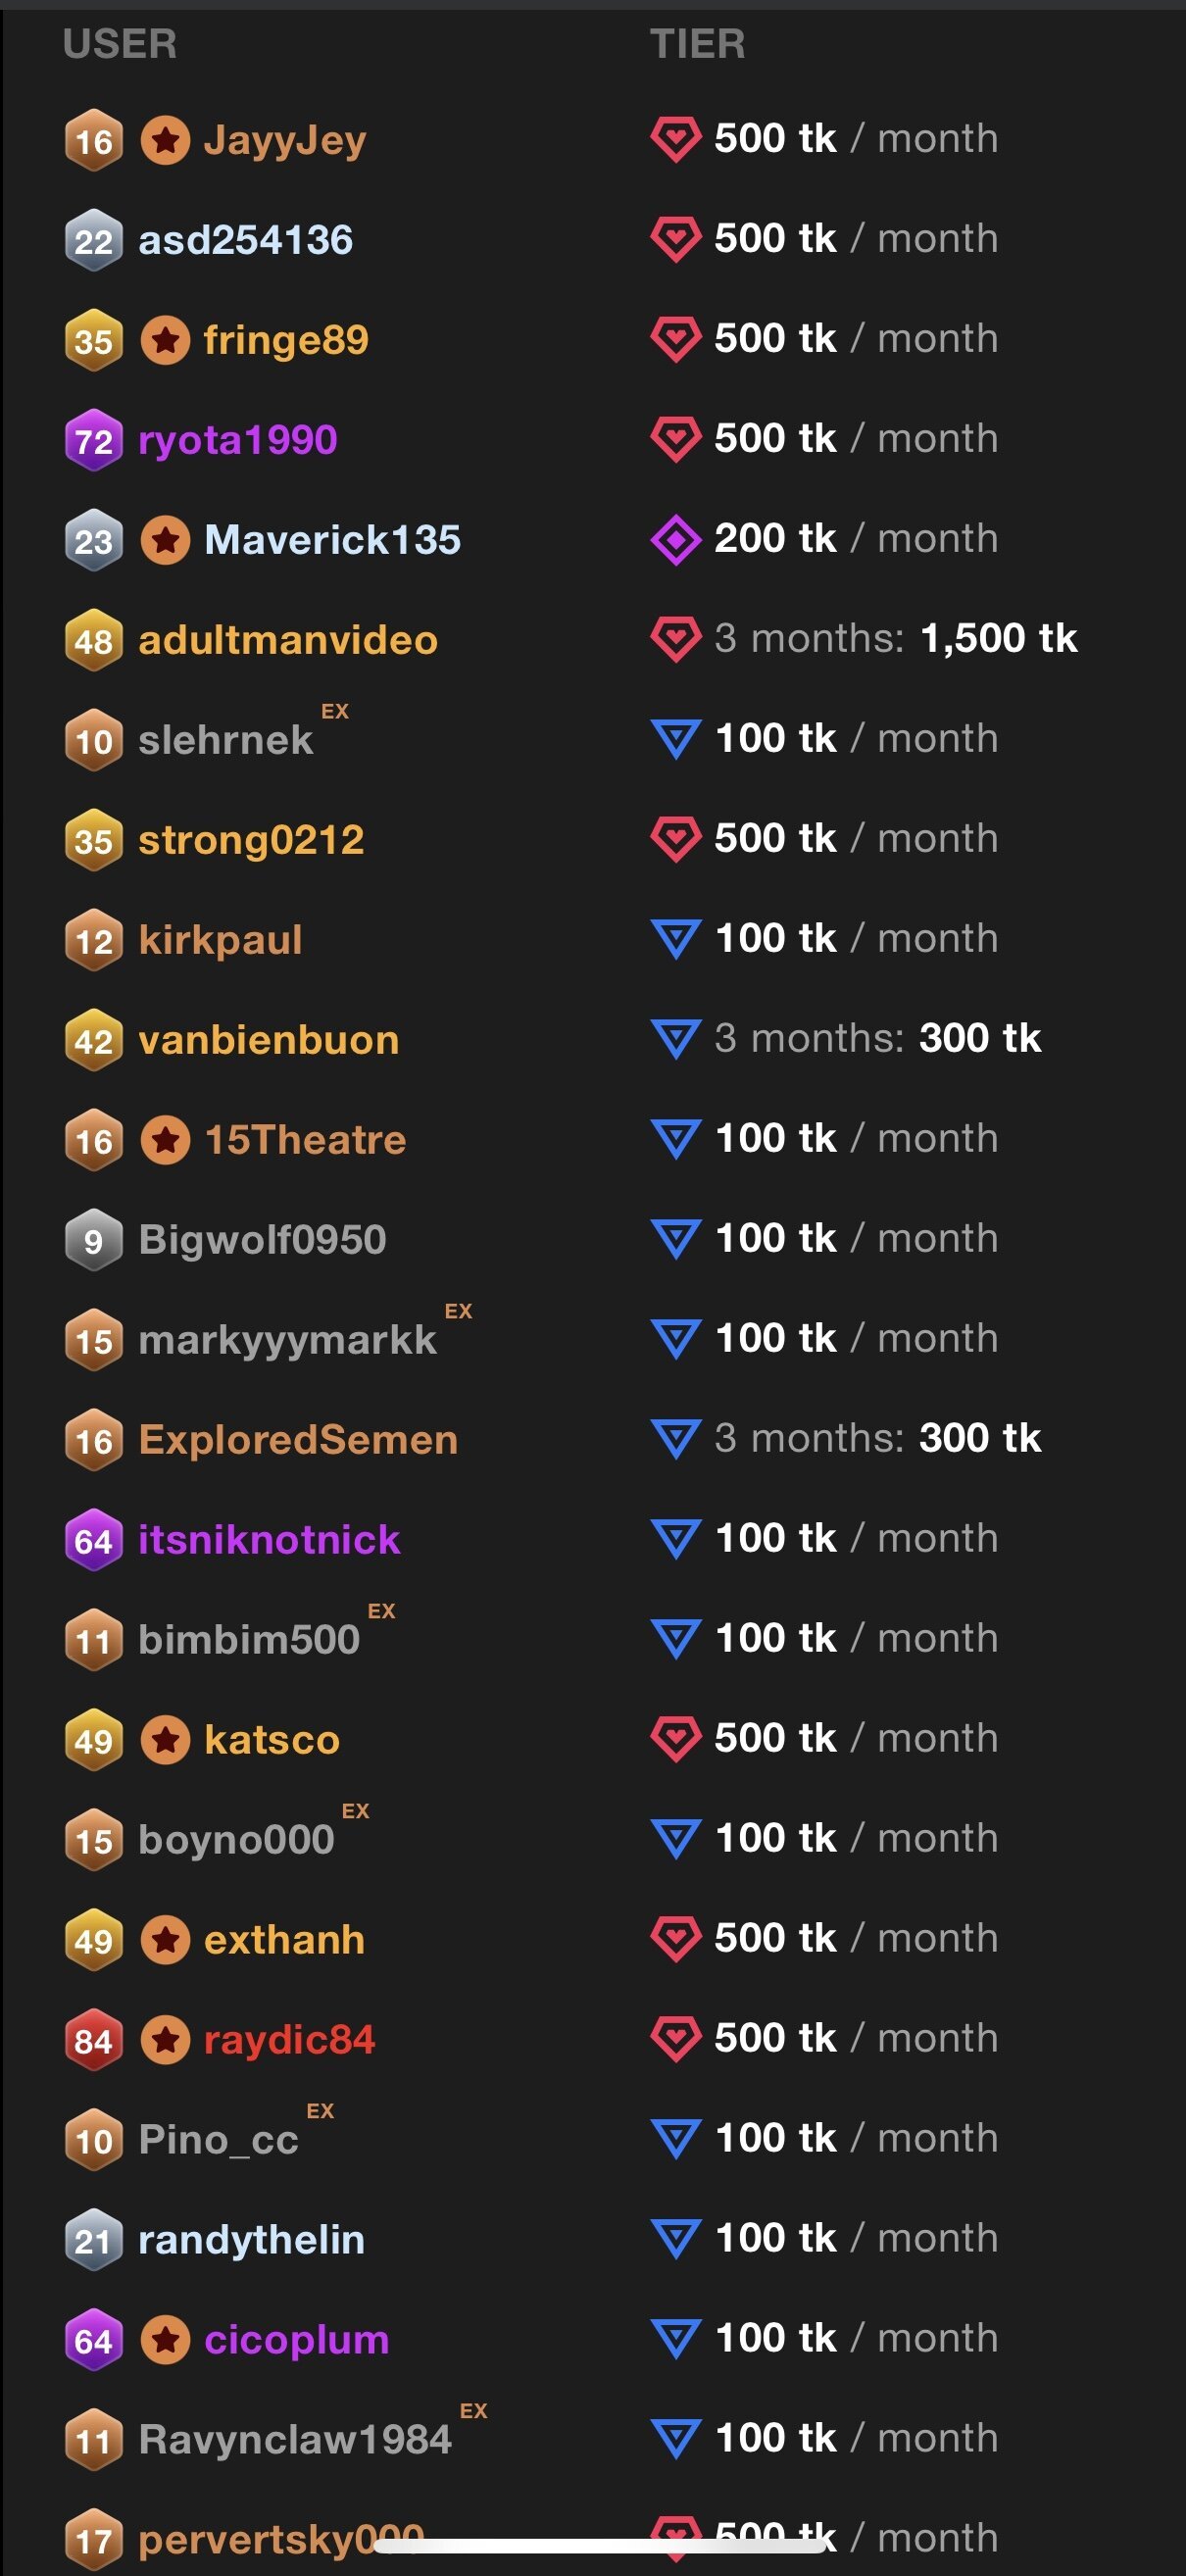
Task: Click the star icon next to raydic84
Action: 166,2040
